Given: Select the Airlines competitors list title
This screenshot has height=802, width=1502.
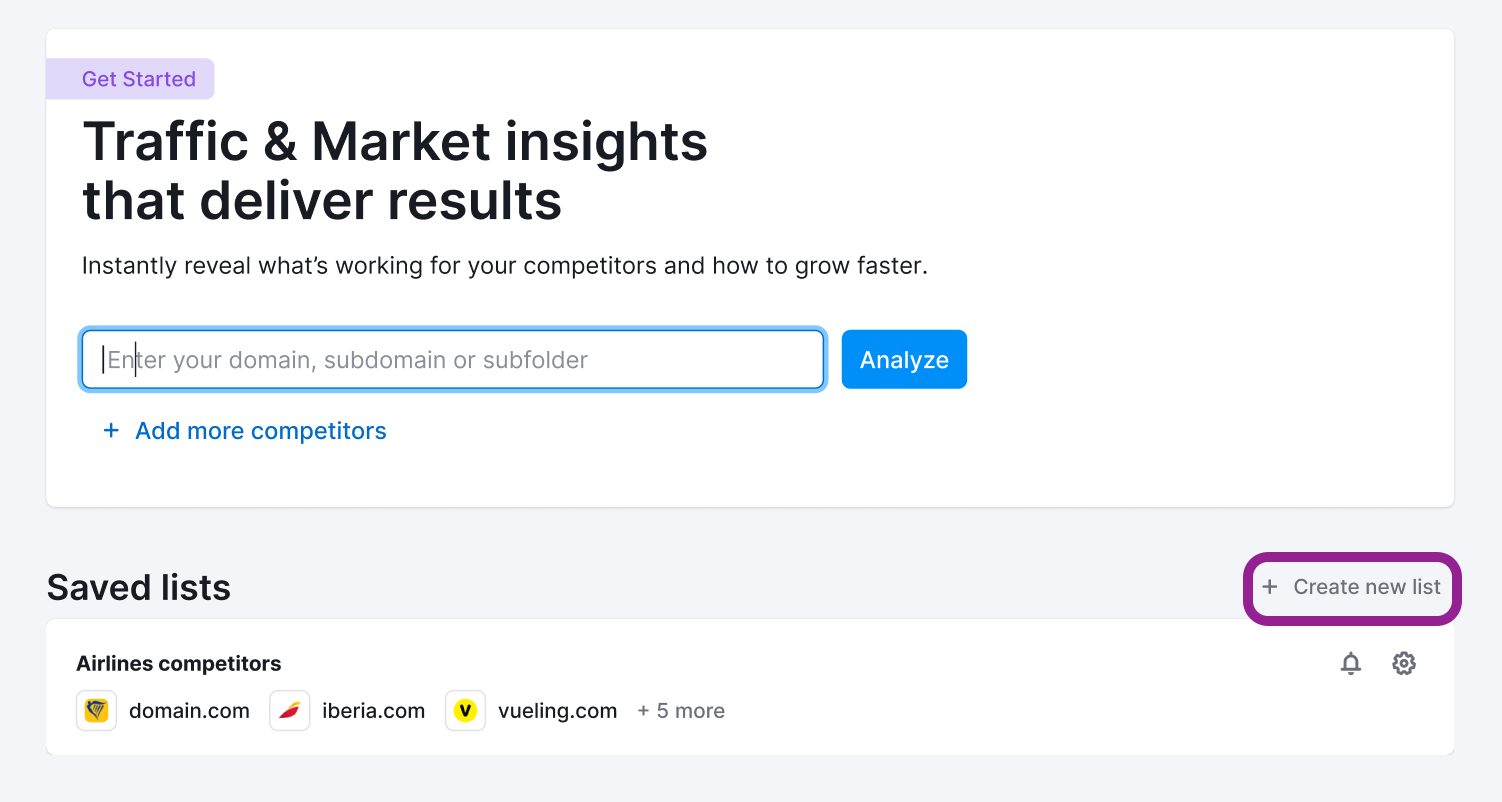Looking at the screenshot, I should coord(179,663).
